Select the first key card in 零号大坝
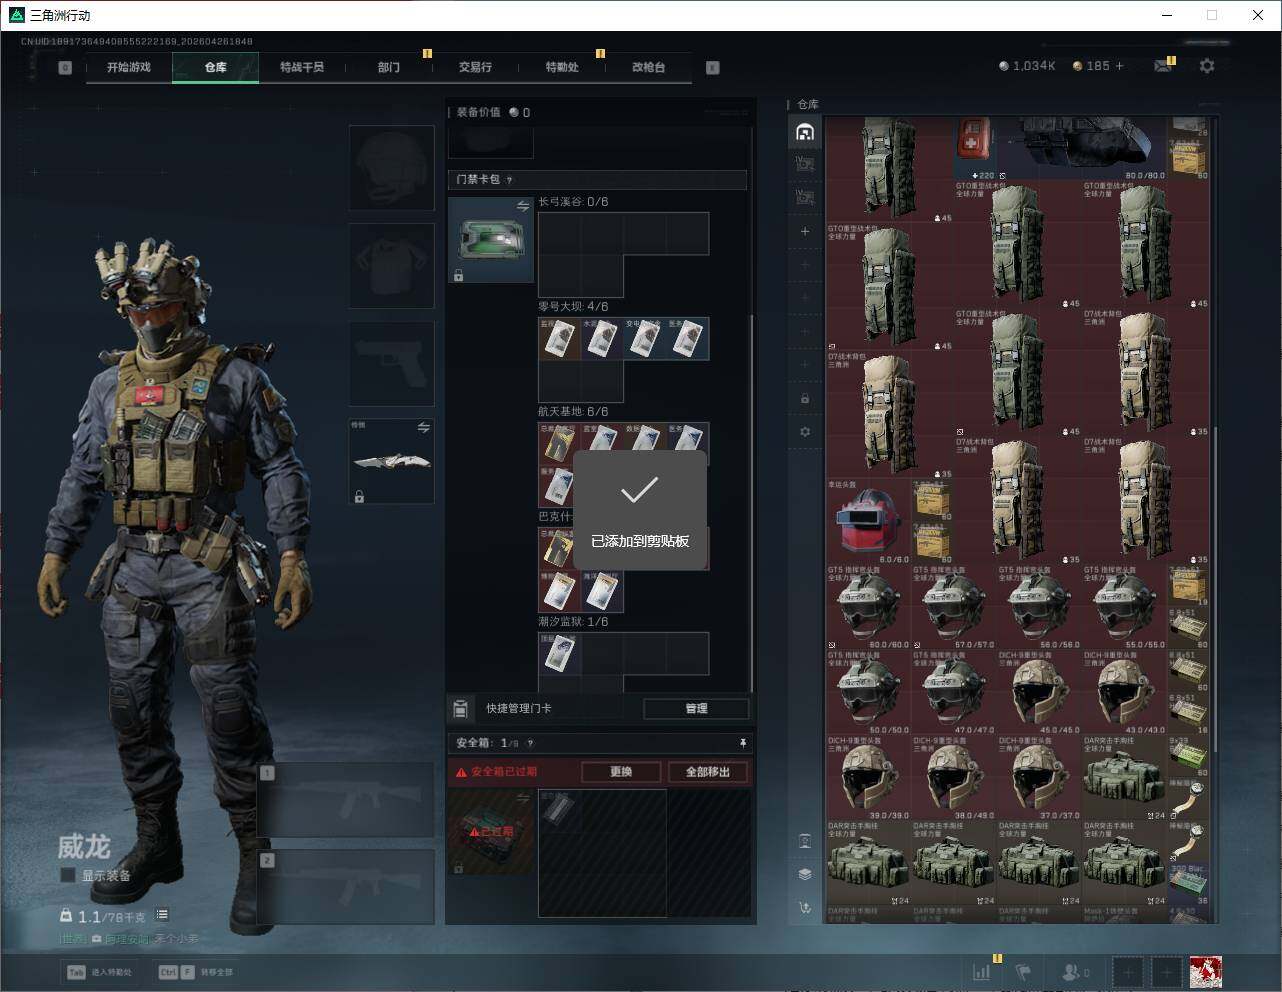The image size is (1282, 992). pyautogui.click(x=560, y=339)
